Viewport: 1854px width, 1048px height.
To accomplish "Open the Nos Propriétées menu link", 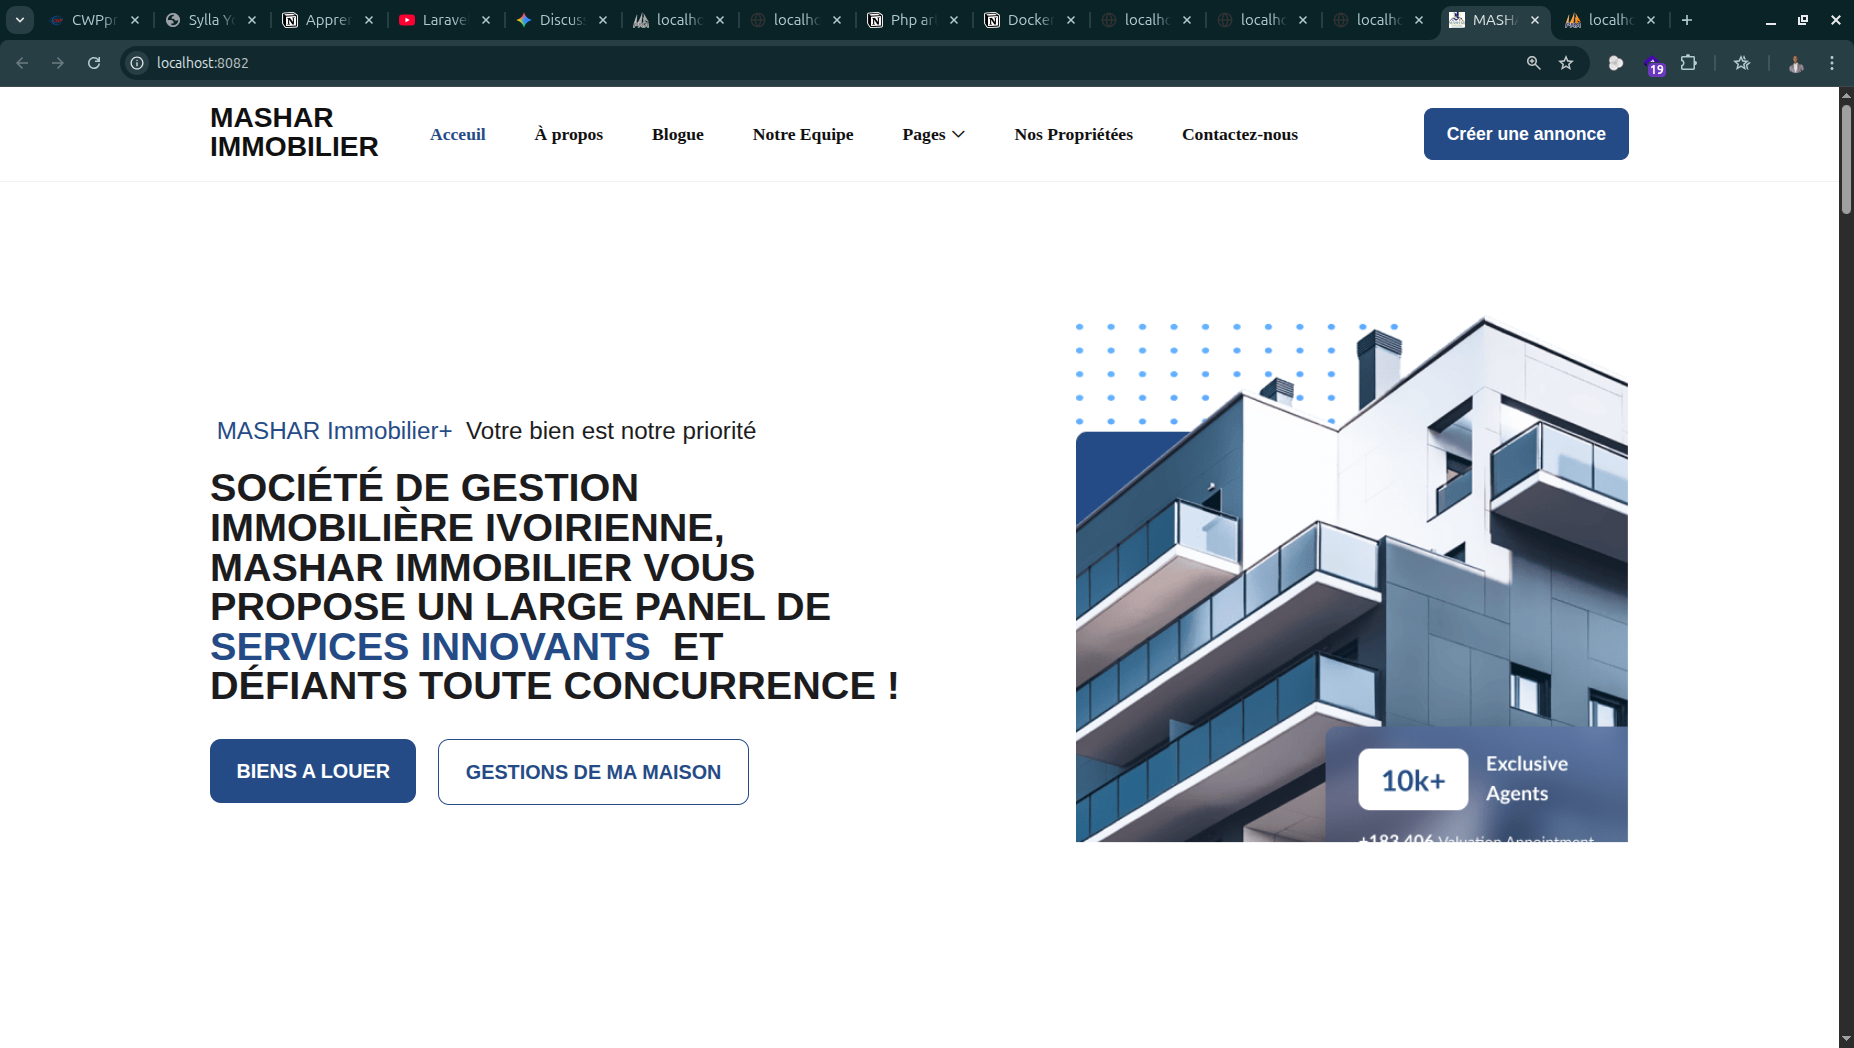I will click(x=1073, y=134).
